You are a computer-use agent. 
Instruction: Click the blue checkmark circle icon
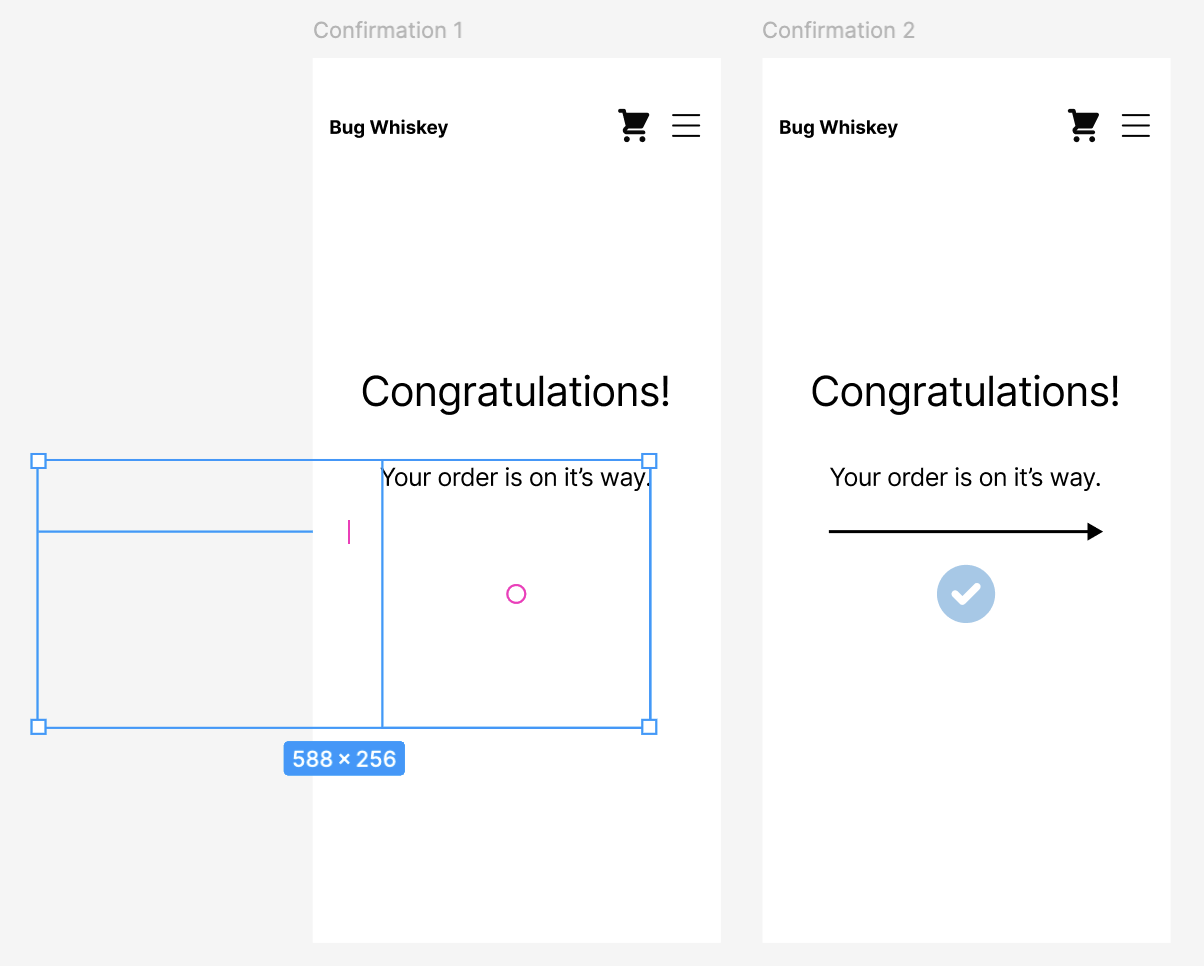(966, 594)
